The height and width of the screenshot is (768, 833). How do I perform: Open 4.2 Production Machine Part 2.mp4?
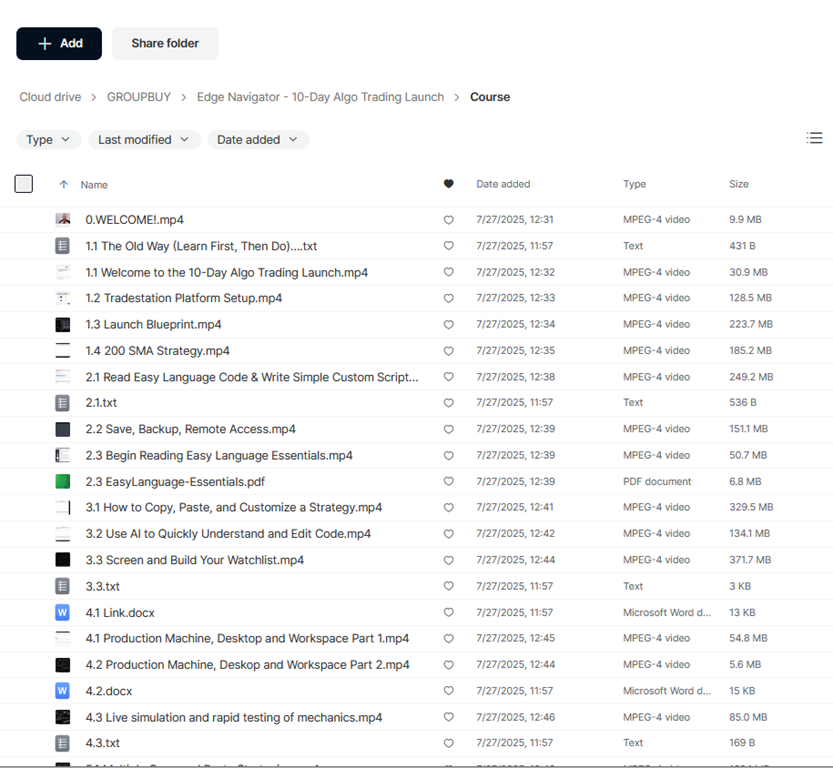[248, 665]
